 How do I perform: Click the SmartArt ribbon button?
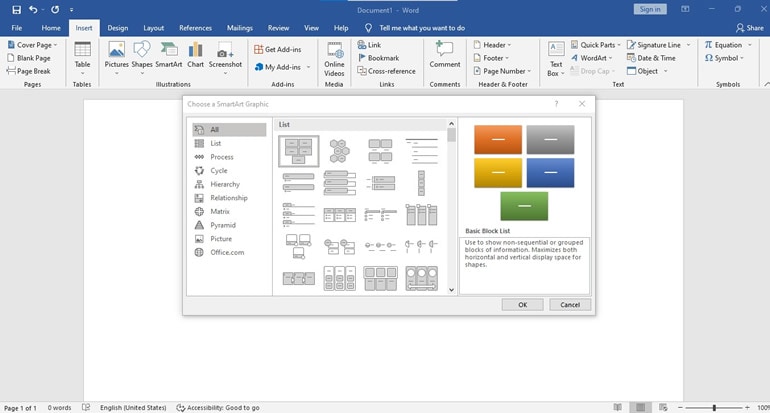pyautogui.click(x=168, y=55)
